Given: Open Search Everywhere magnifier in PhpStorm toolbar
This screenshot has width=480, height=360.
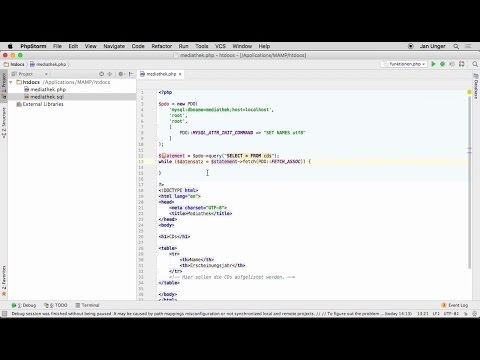Looking at the screenshot, I should (x=475, y=64).
